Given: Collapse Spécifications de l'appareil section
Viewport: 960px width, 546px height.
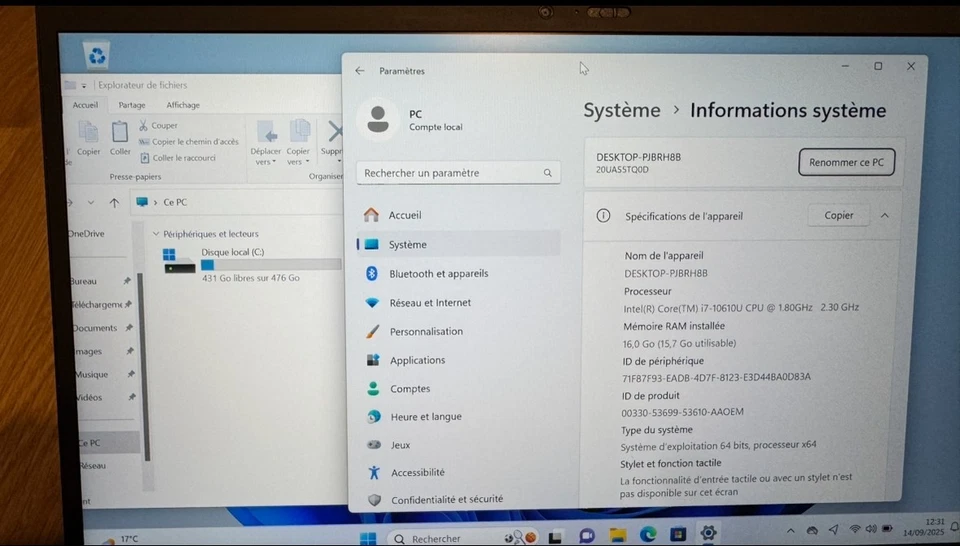Looking at the screenshot, I should pyautogui.click(x=885, y=215).
